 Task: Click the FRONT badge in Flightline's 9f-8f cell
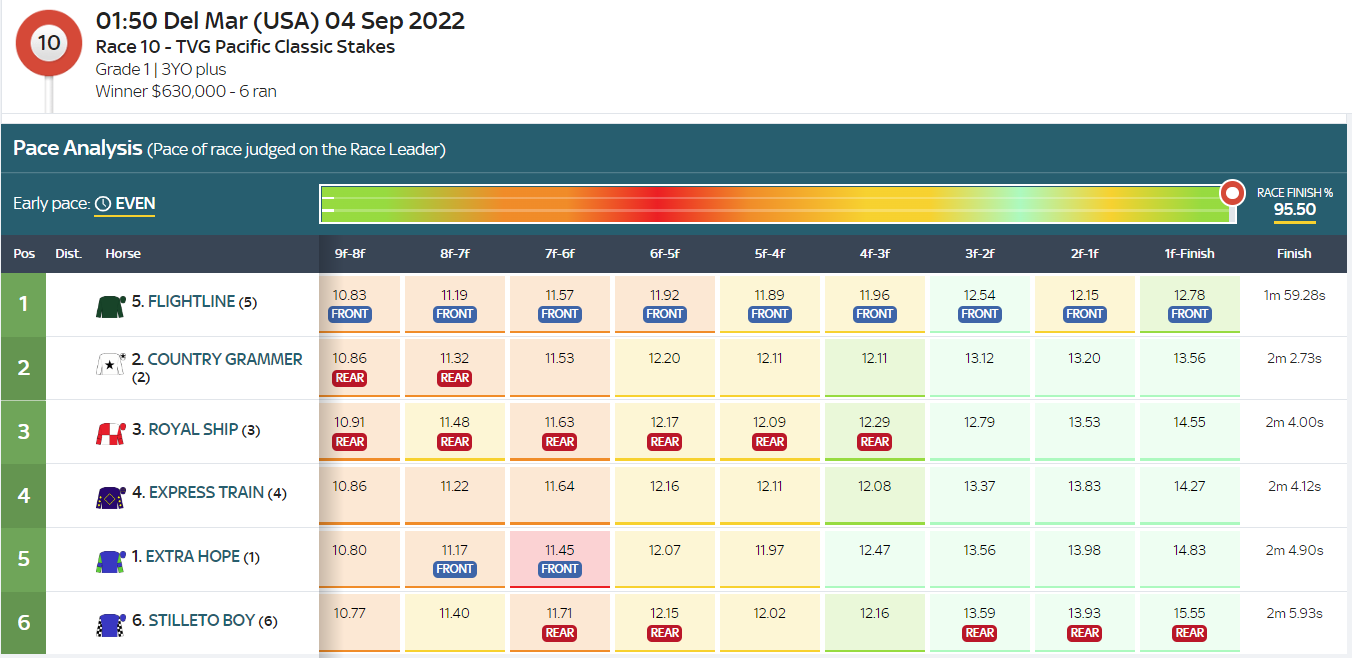pyautogui.click(x=350, y=314)
